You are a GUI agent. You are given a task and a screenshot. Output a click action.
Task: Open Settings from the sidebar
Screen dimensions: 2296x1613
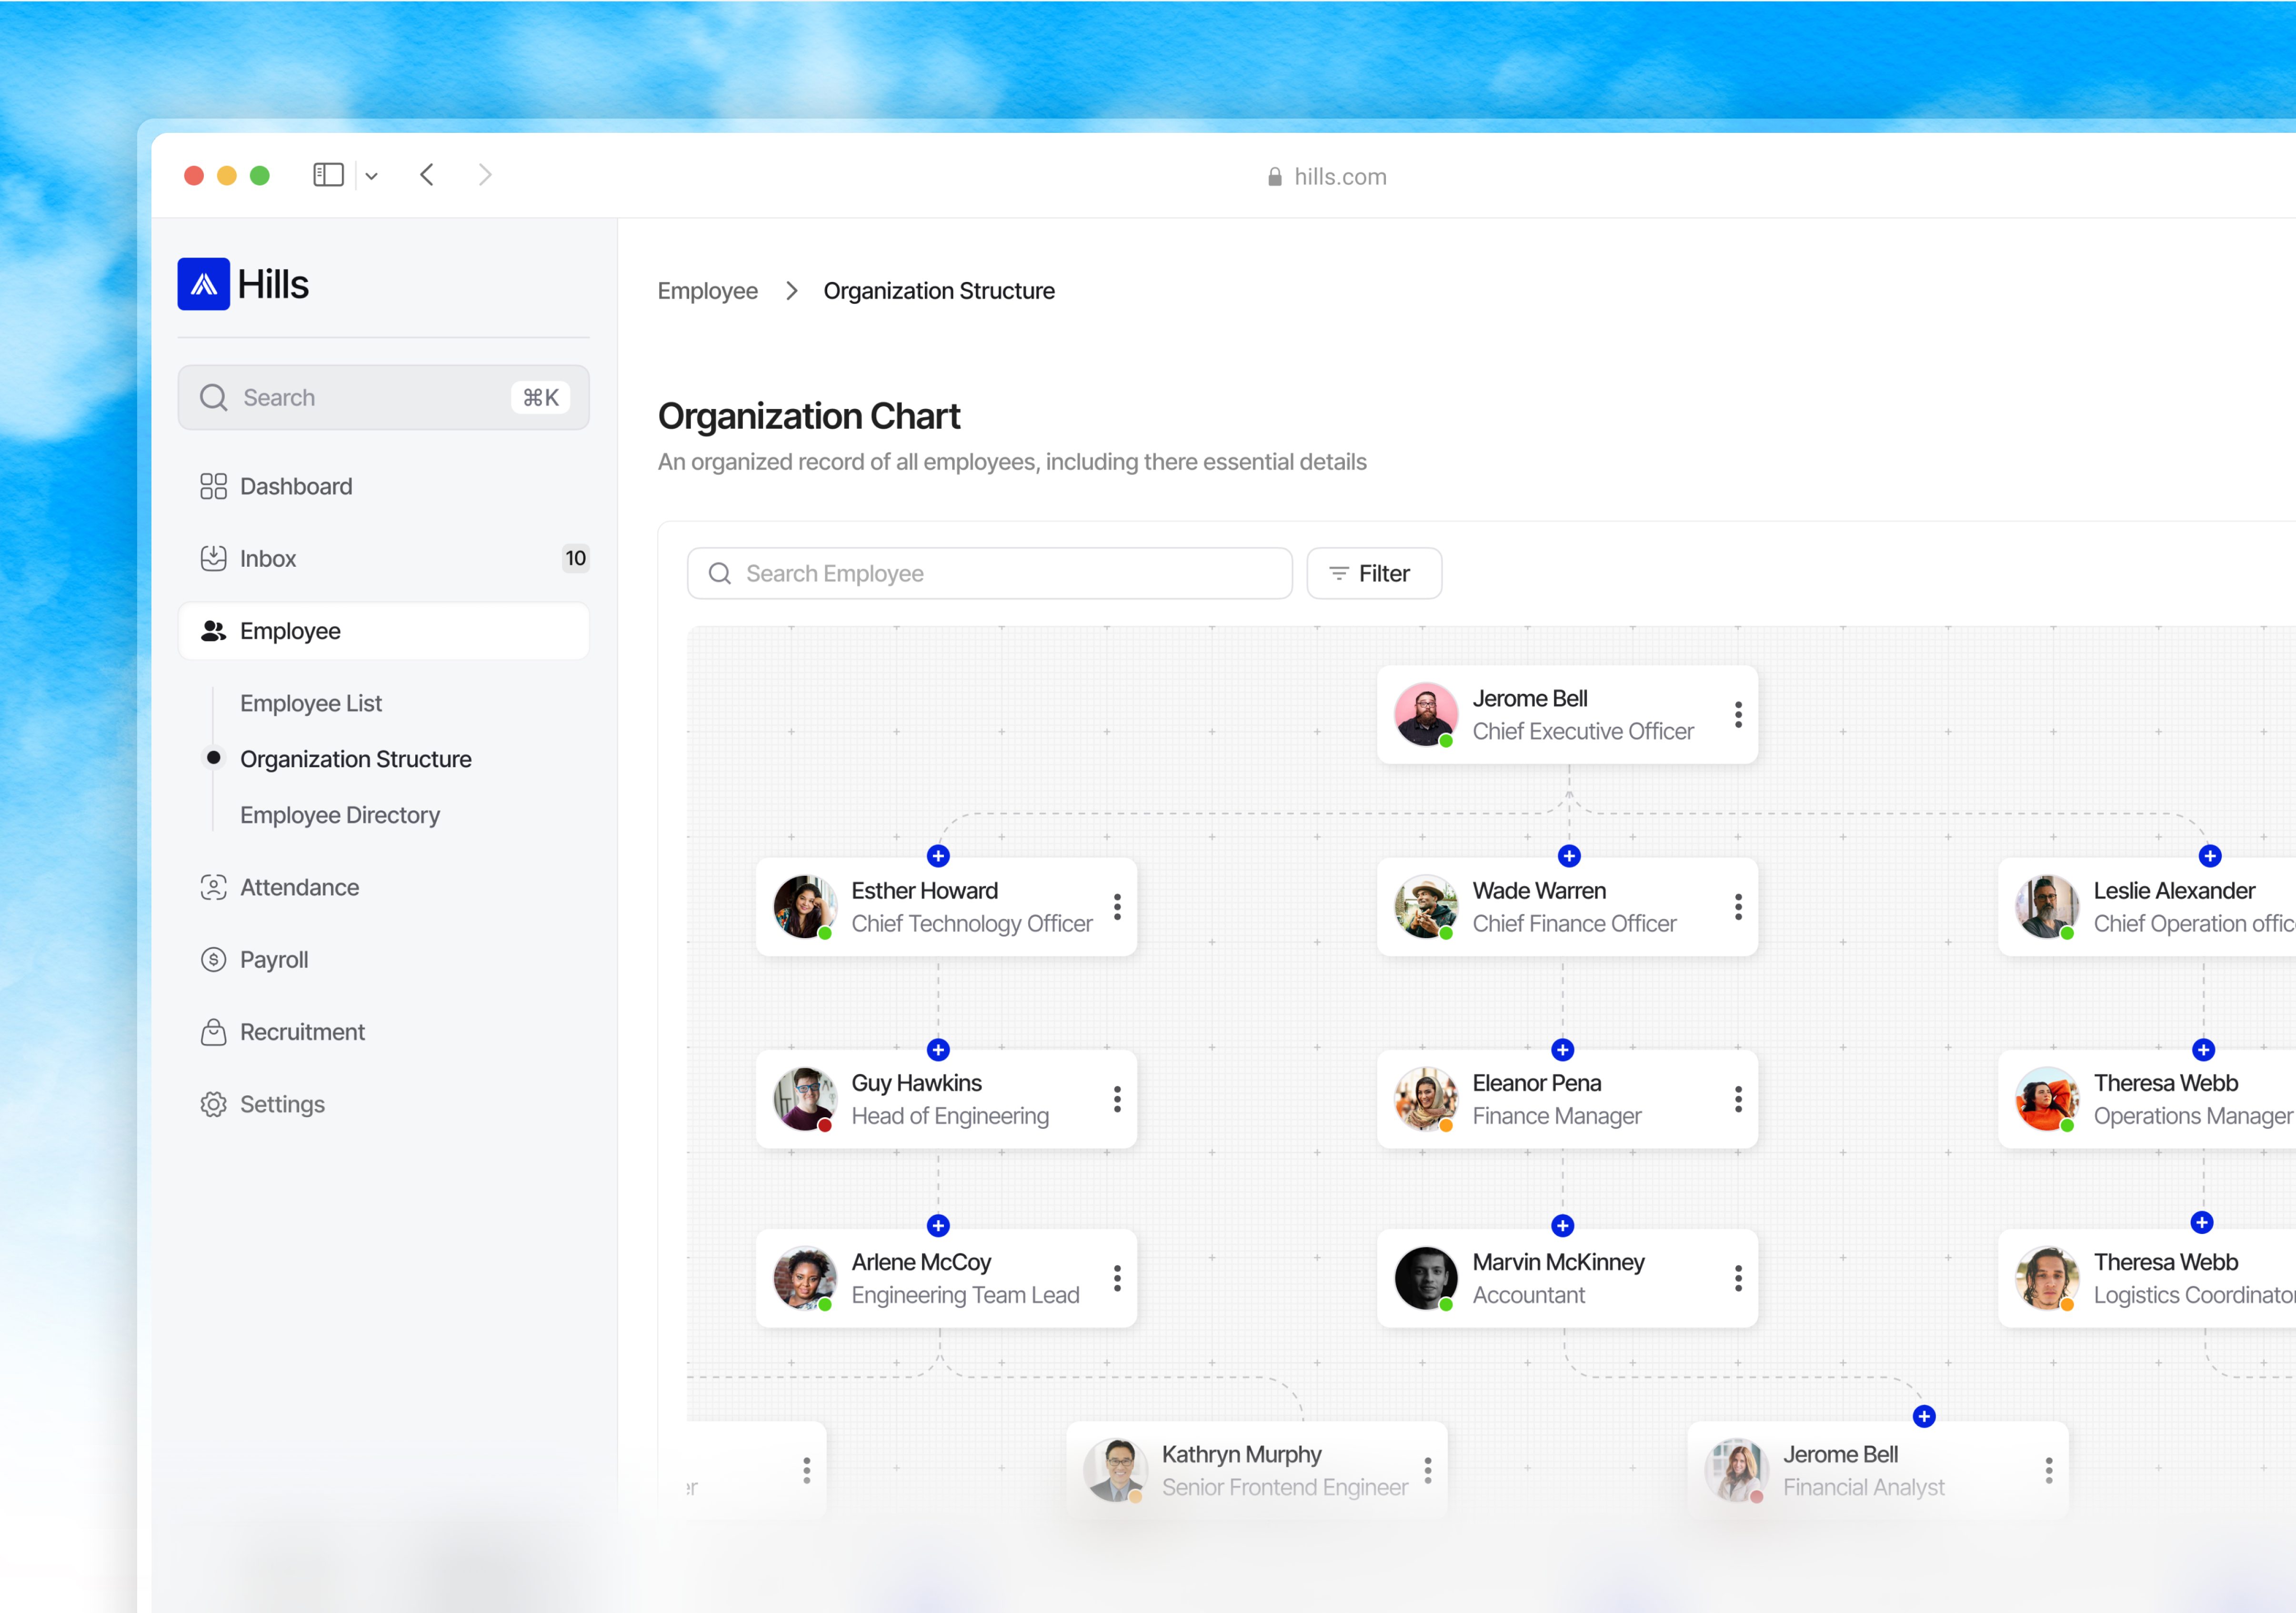tap(282, 1104)
